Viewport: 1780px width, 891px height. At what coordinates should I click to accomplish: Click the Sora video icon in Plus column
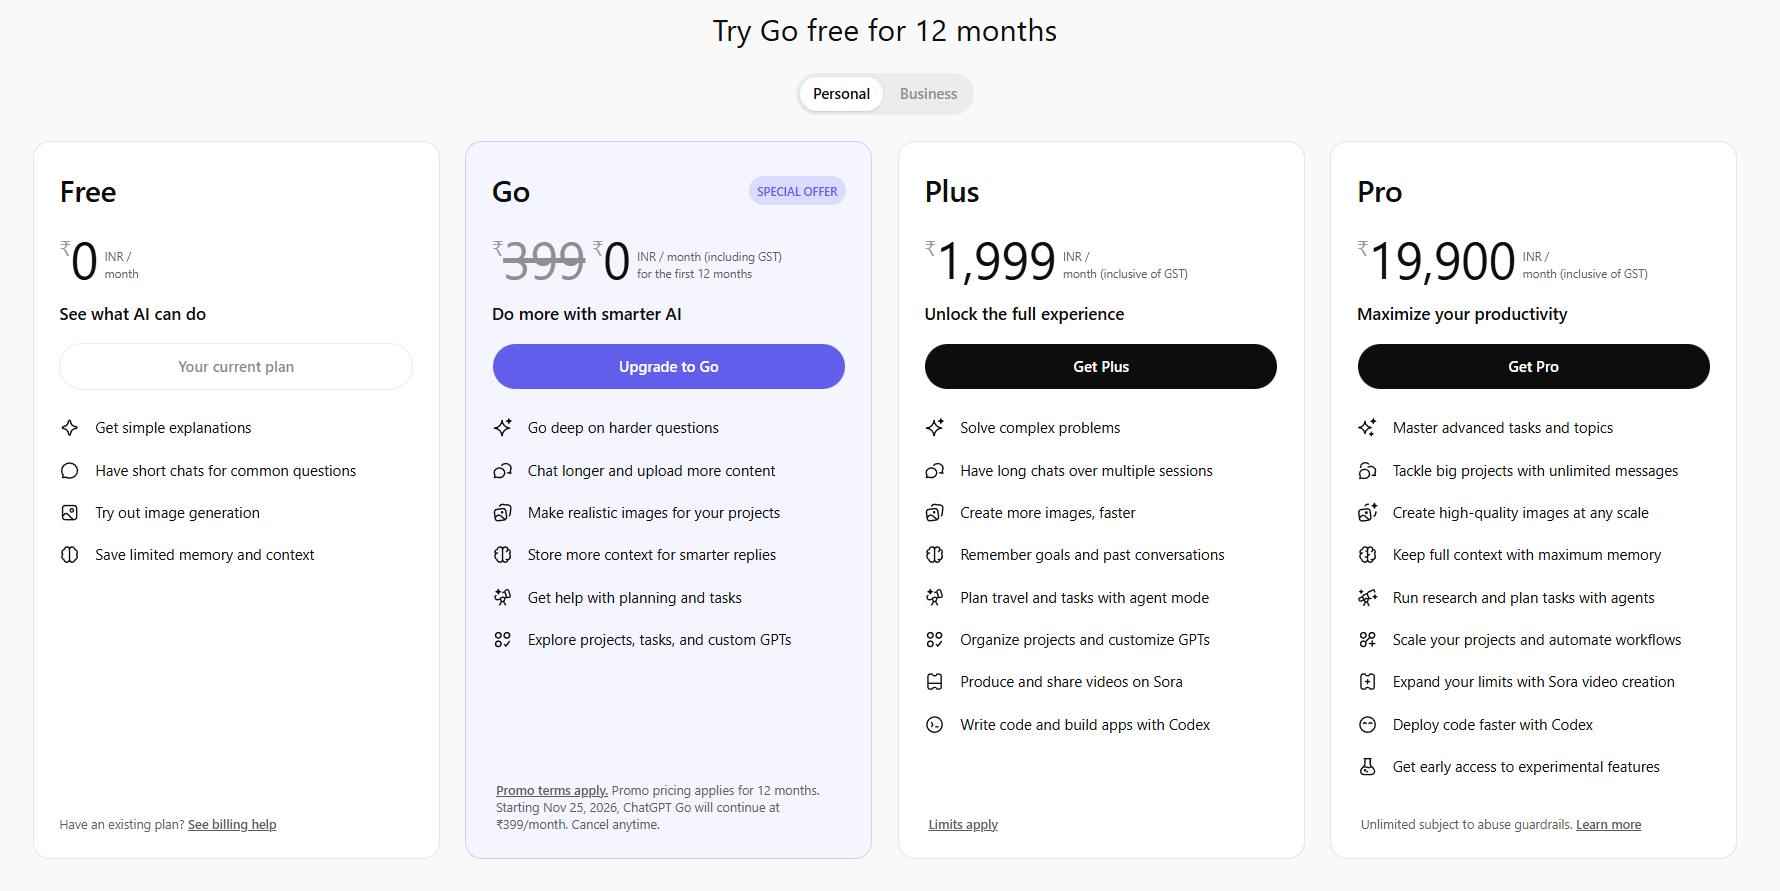click(935, 681)
